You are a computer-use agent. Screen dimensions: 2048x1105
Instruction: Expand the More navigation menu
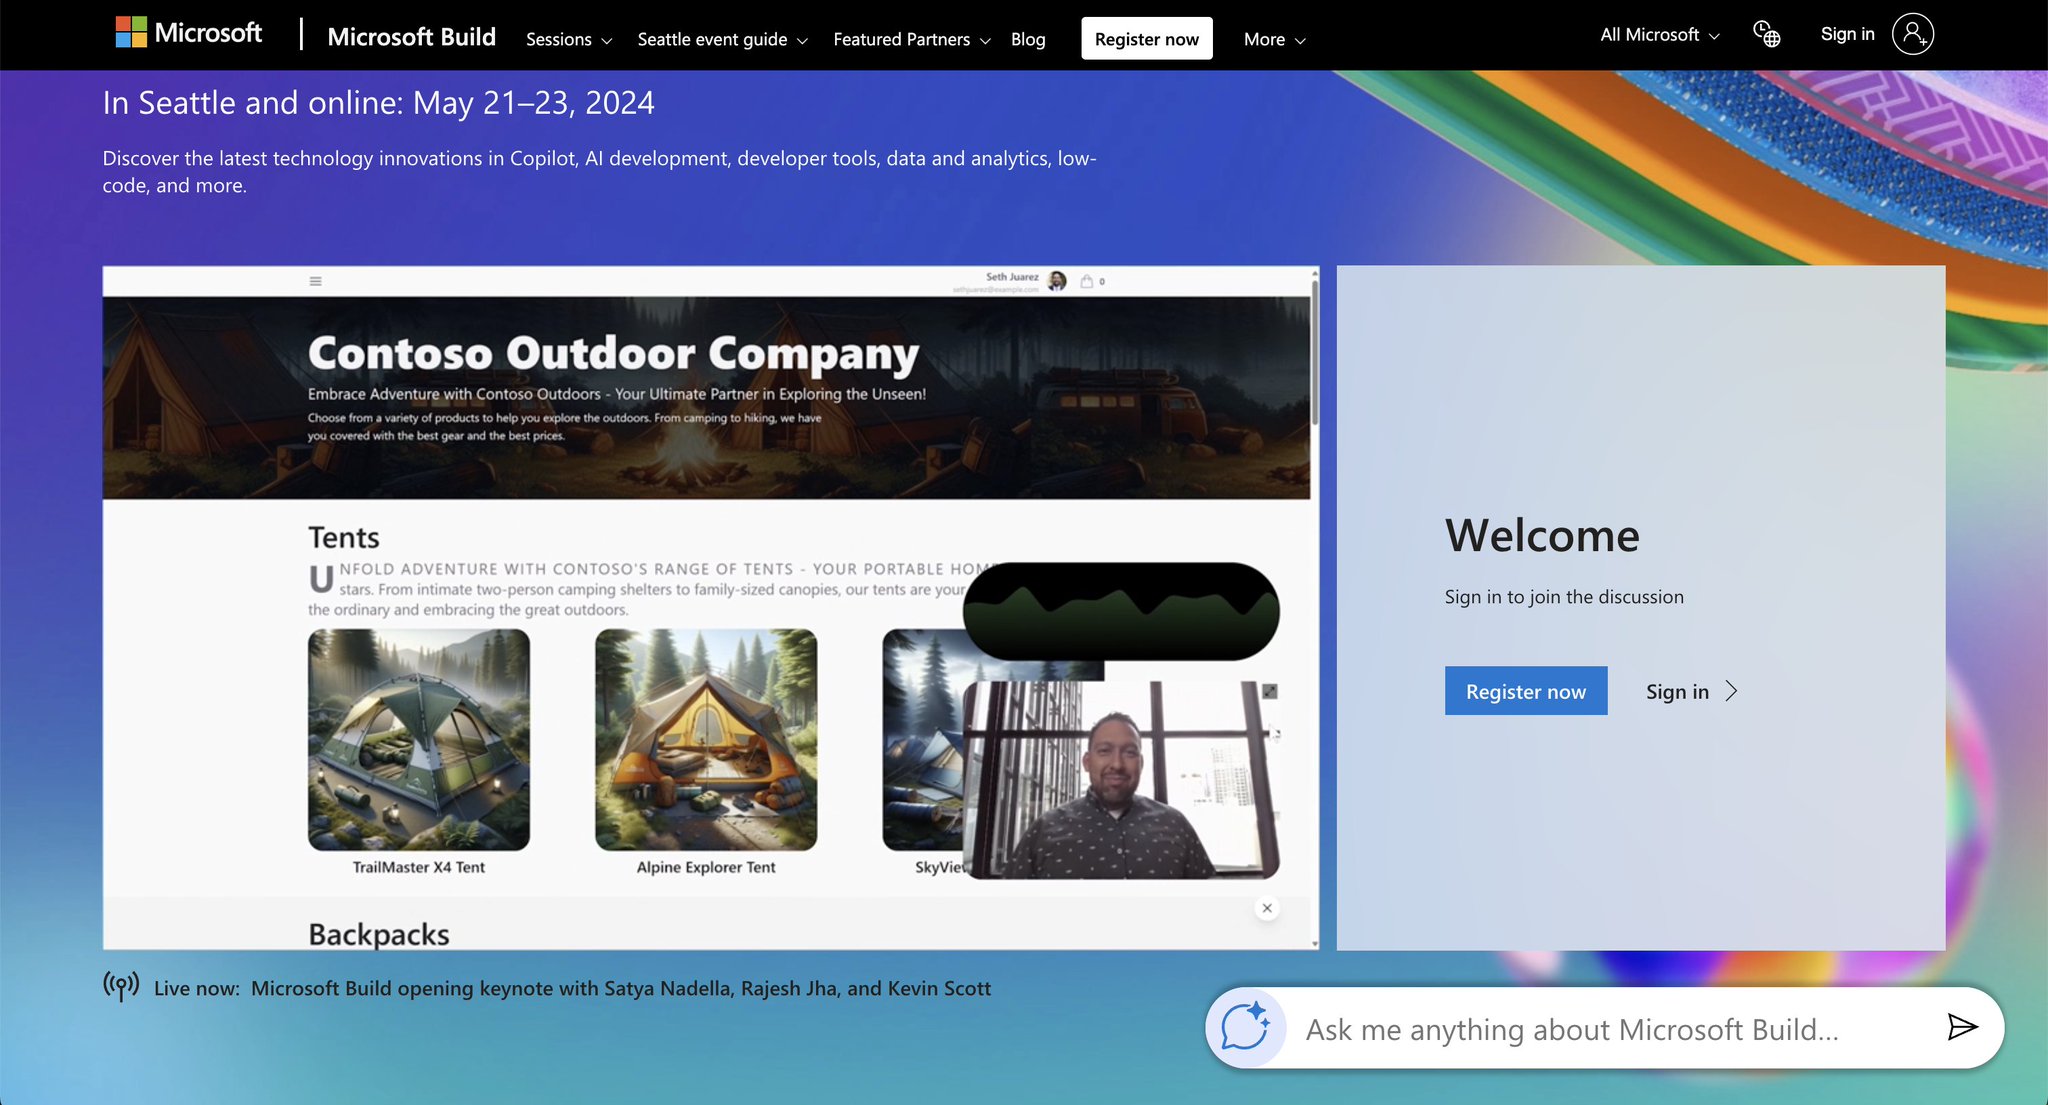[1275, 39]
